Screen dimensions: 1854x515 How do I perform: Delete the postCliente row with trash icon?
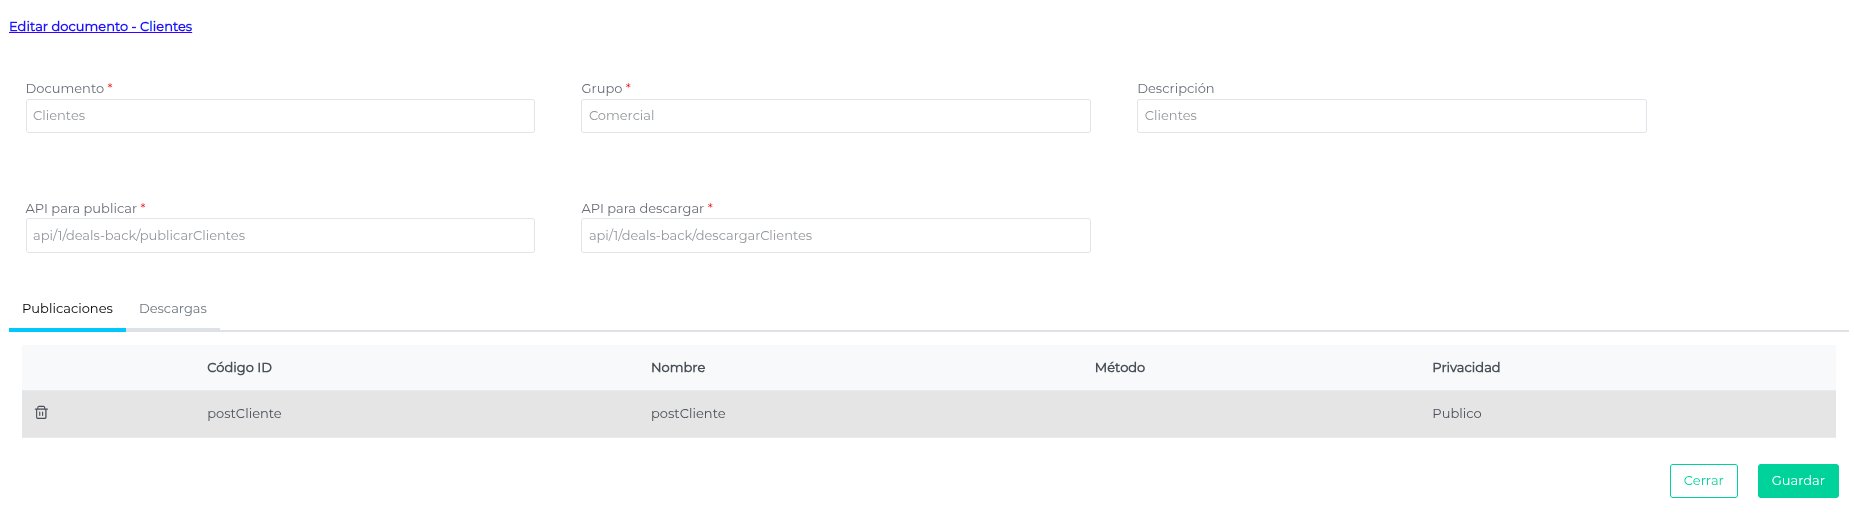[x=41, y=412]
